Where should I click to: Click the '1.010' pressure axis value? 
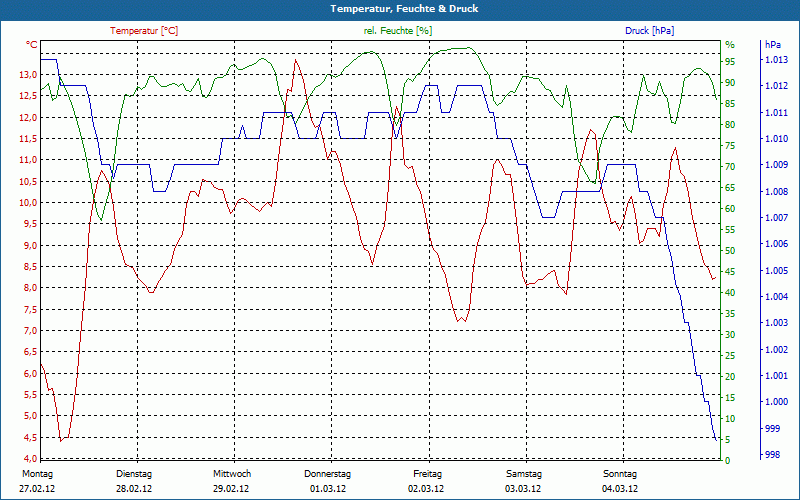click(x=776, y=139)
